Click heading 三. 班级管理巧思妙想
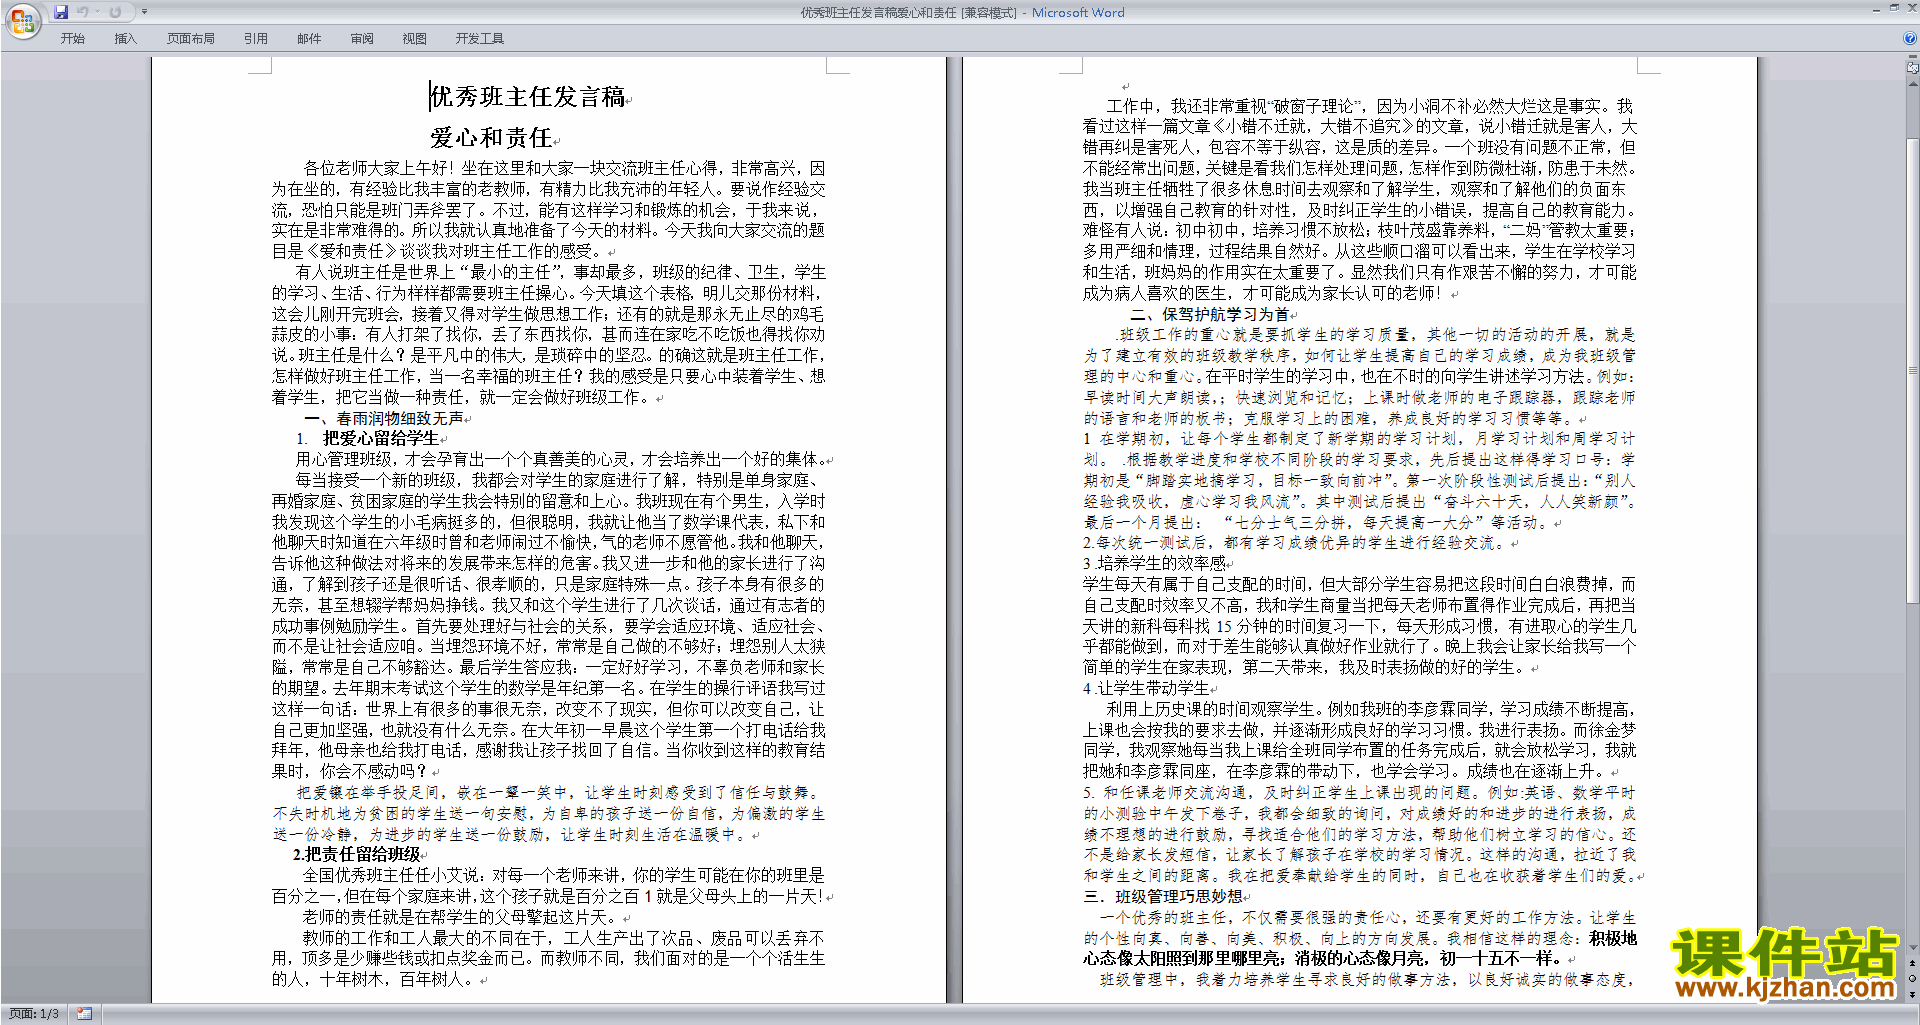 [1163, 897]
